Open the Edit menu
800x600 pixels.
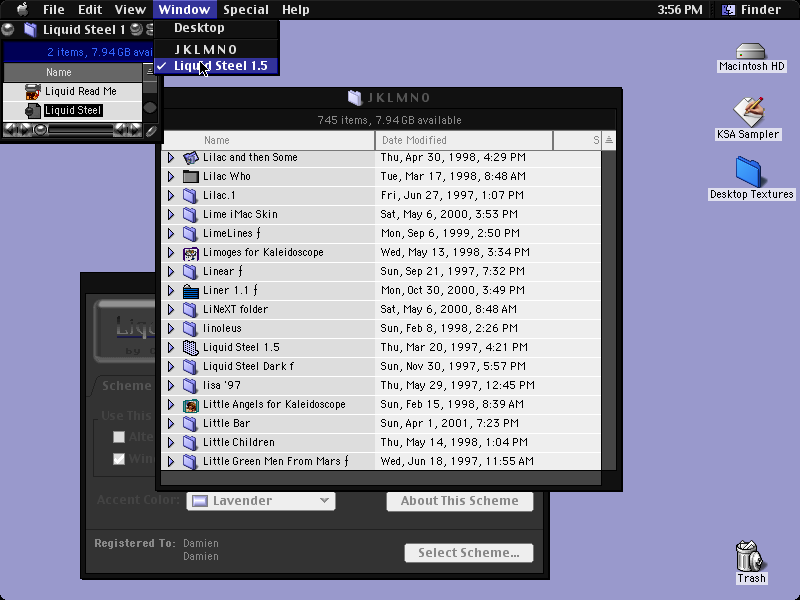click(x=90, y=10)
